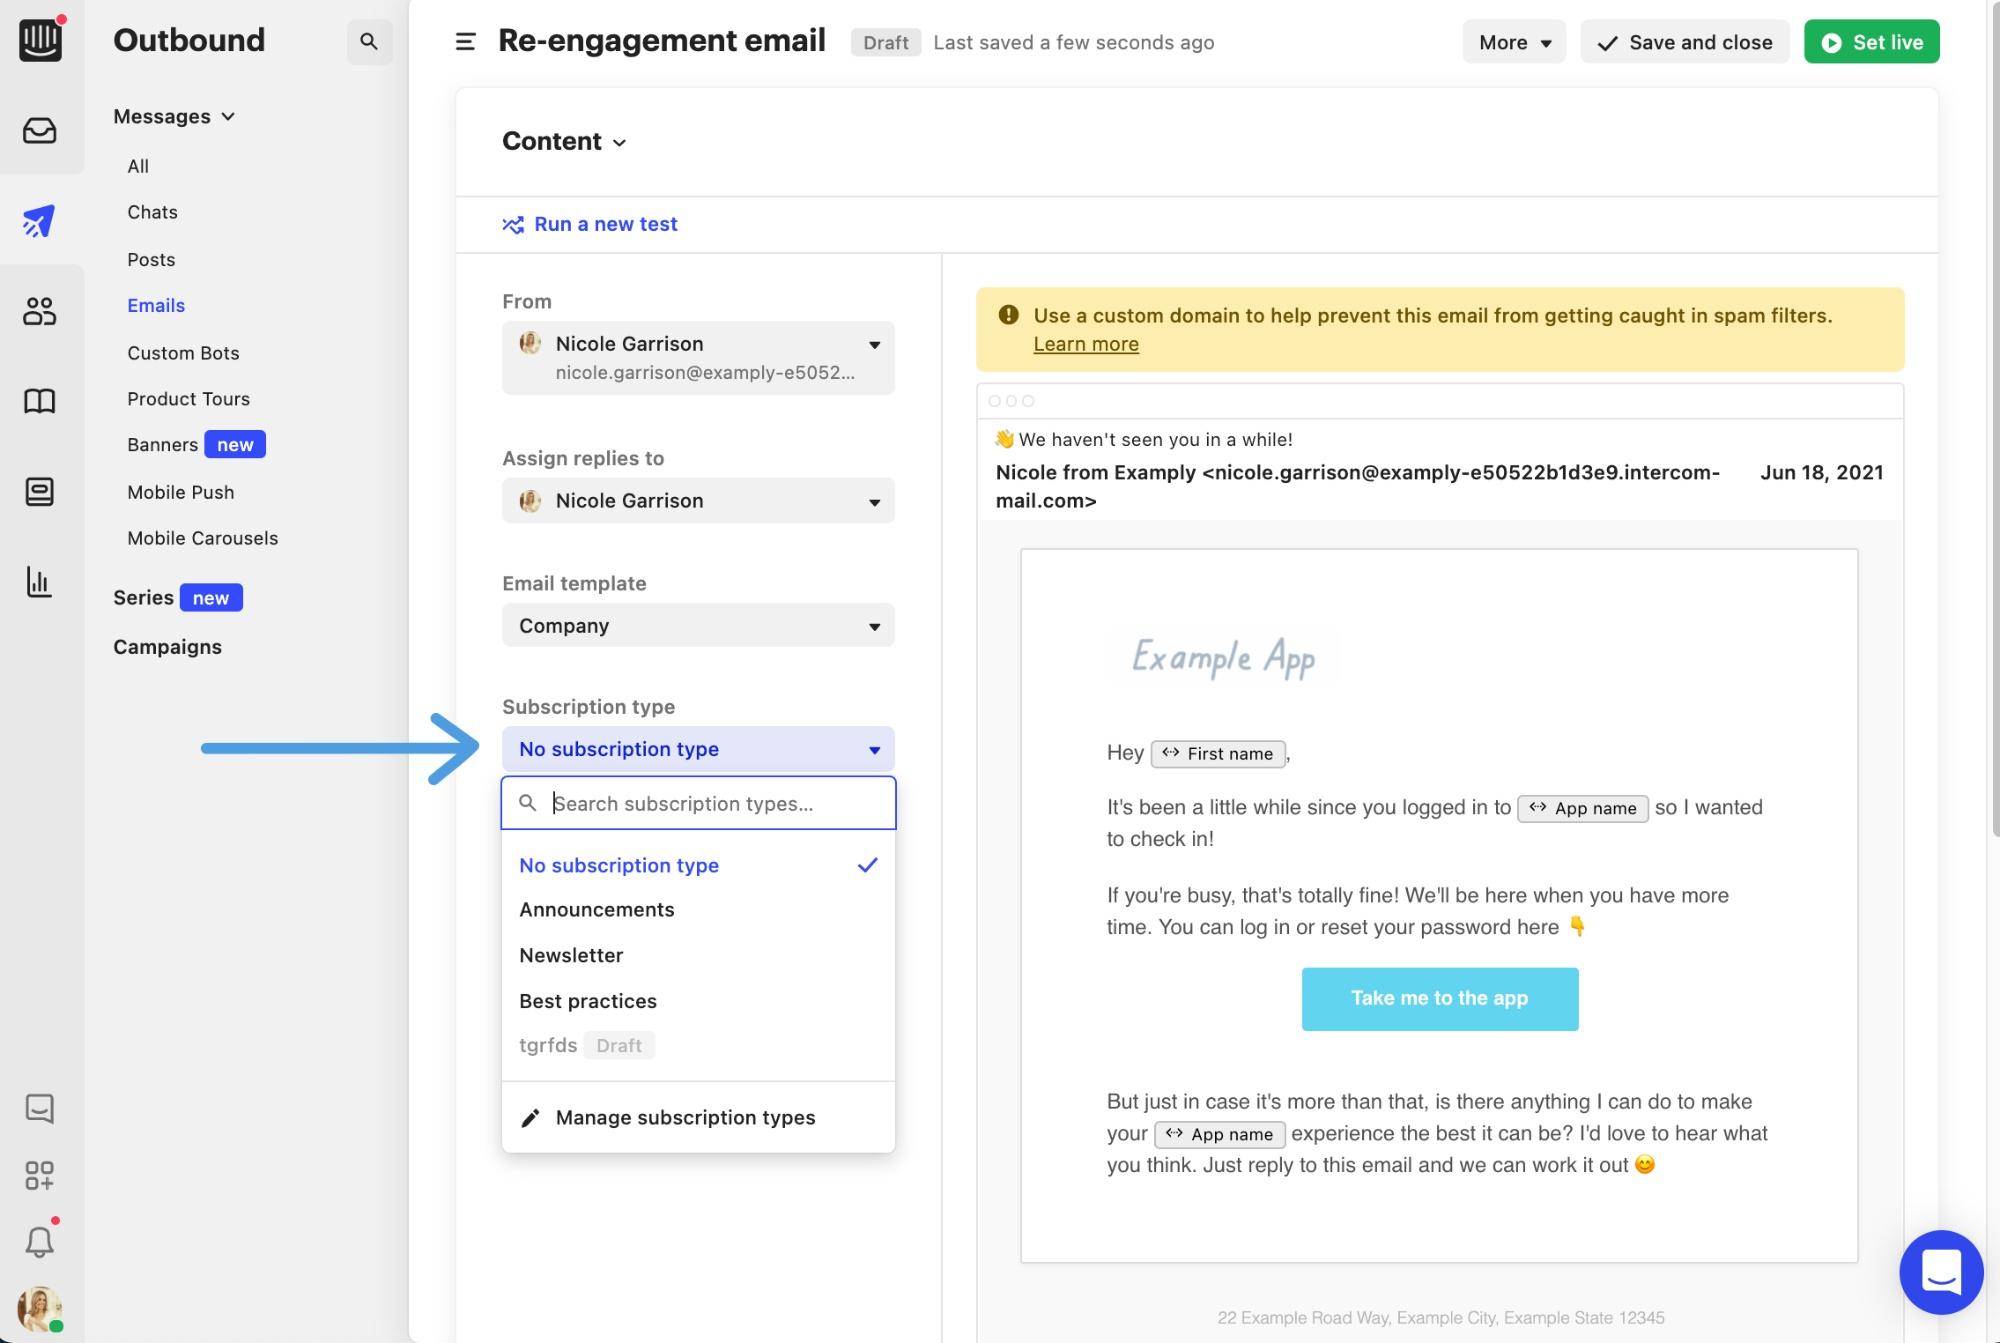The image size is (2000, 1343).
Task: Click the A/B test icon by Run a new test
Action: (x=513, y=225)
